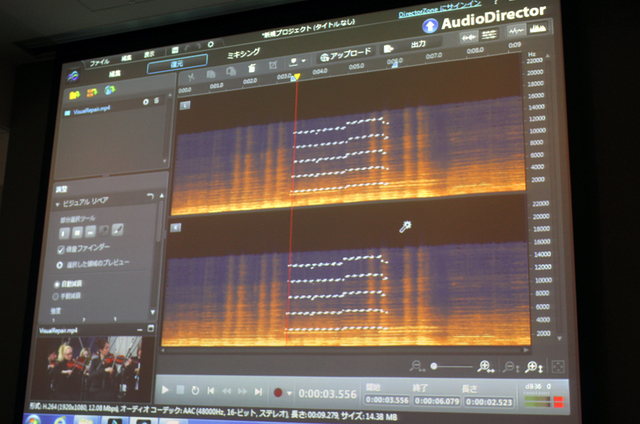
Task: Click the 出力 export button
Action: tap(418, 45)
